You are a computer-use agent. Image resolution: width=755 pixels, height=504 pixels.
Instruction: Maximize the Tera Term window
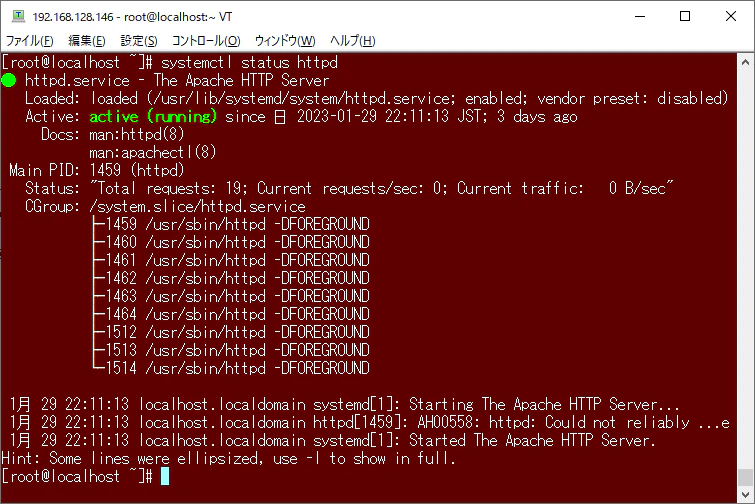[x=685, y=16]
